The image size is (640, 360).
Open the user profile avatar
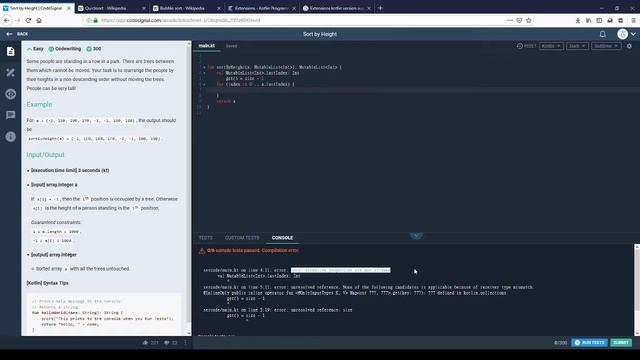point(622,34)
